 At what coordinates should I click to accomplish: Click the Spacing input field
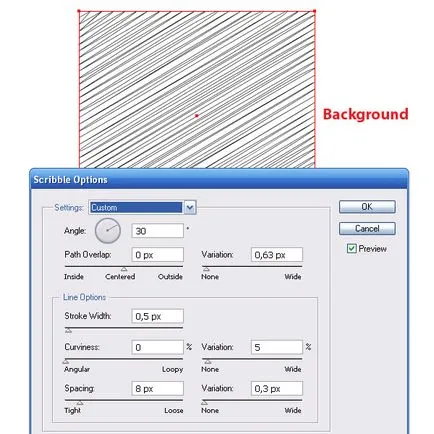(x=157, y=389)
